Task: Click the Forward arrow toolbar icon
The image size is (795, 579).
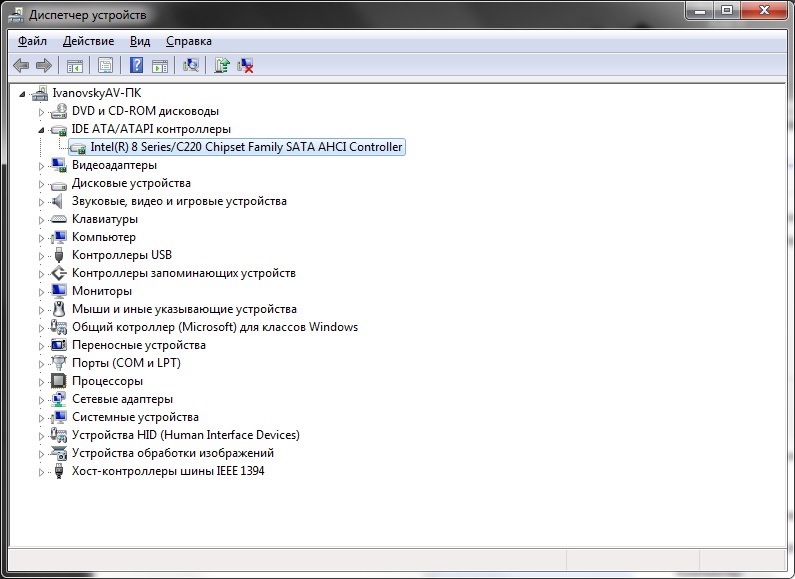Action: (x=44, y=65)
